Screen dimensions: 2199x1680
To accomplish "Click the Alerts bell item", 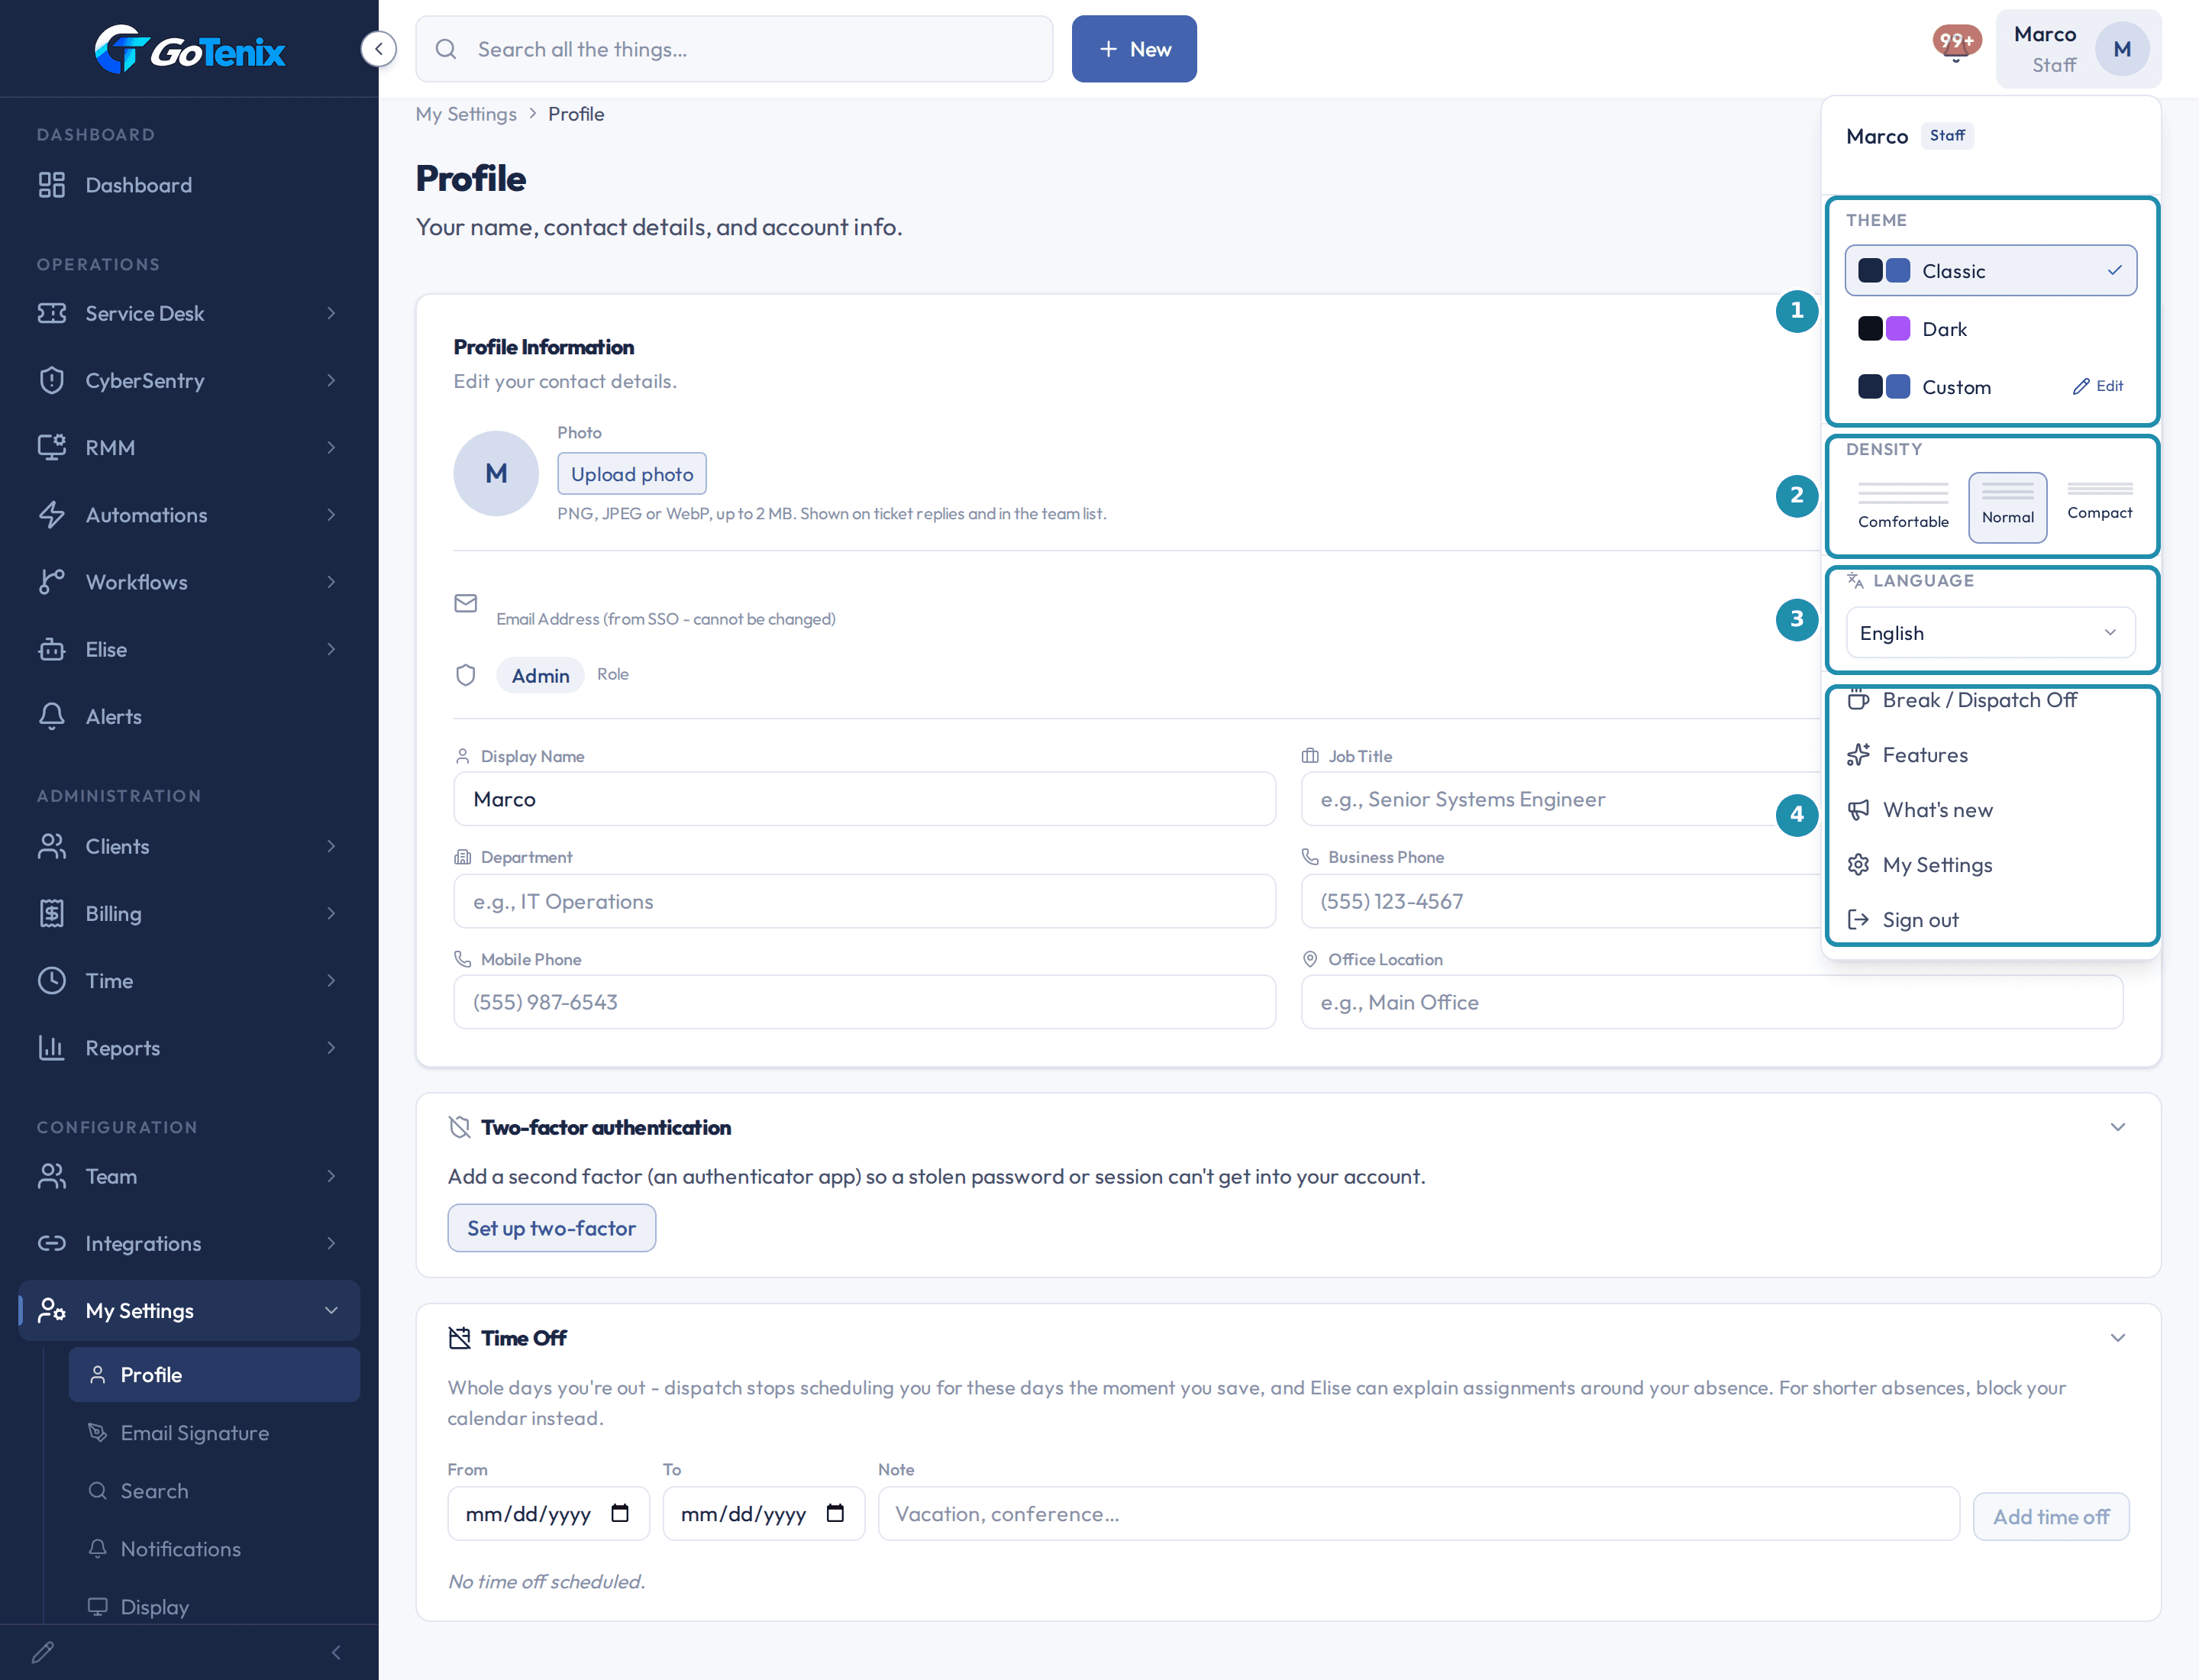I will pyautogui.click(x=189, y=717).
